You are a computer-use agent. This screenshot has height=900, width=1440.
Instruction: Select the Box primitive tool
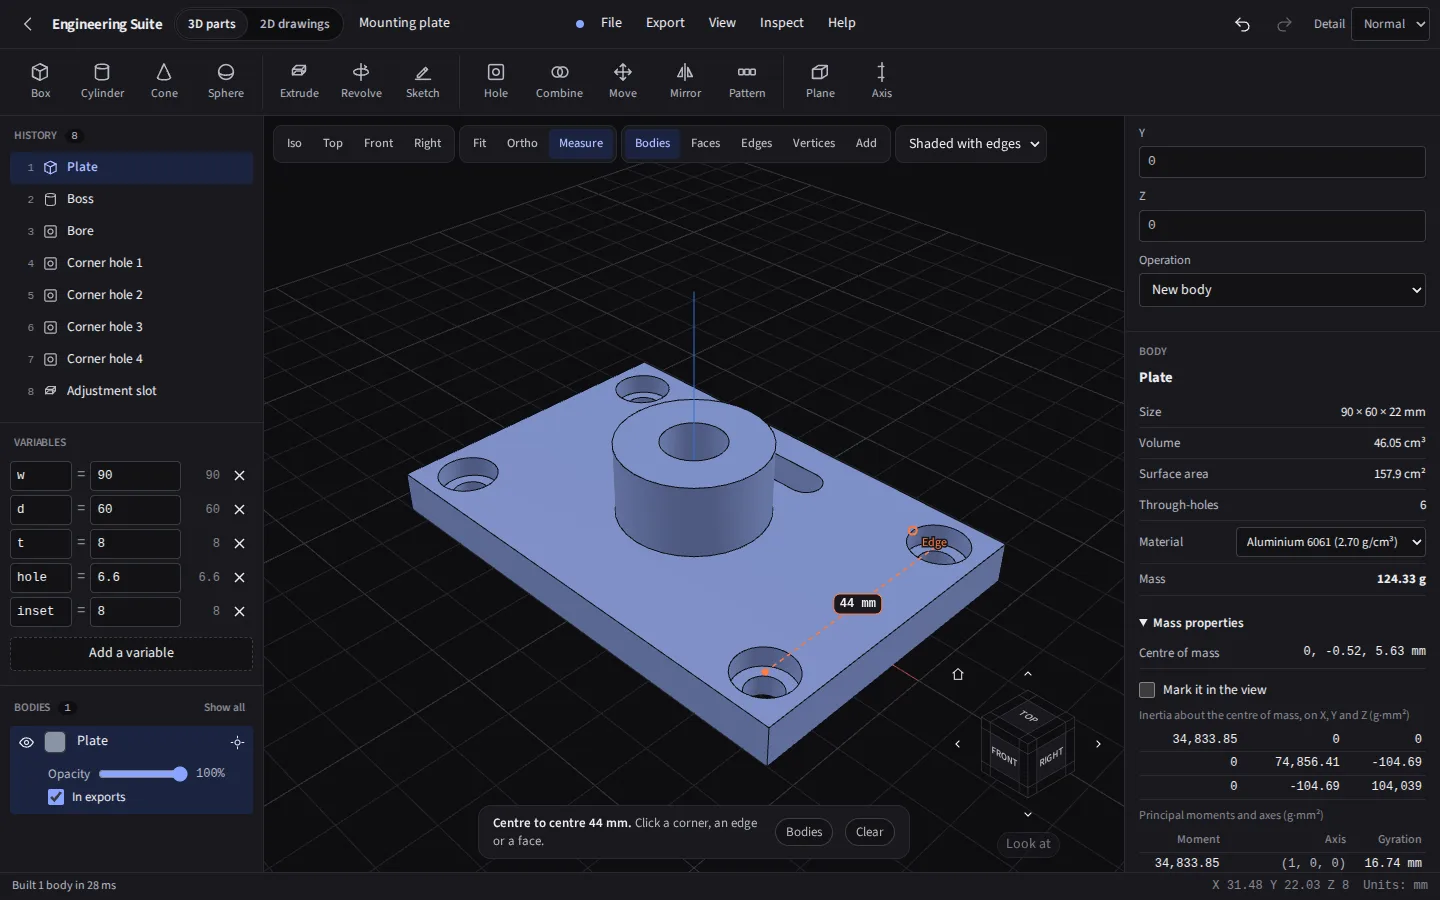tap(40, 81)
